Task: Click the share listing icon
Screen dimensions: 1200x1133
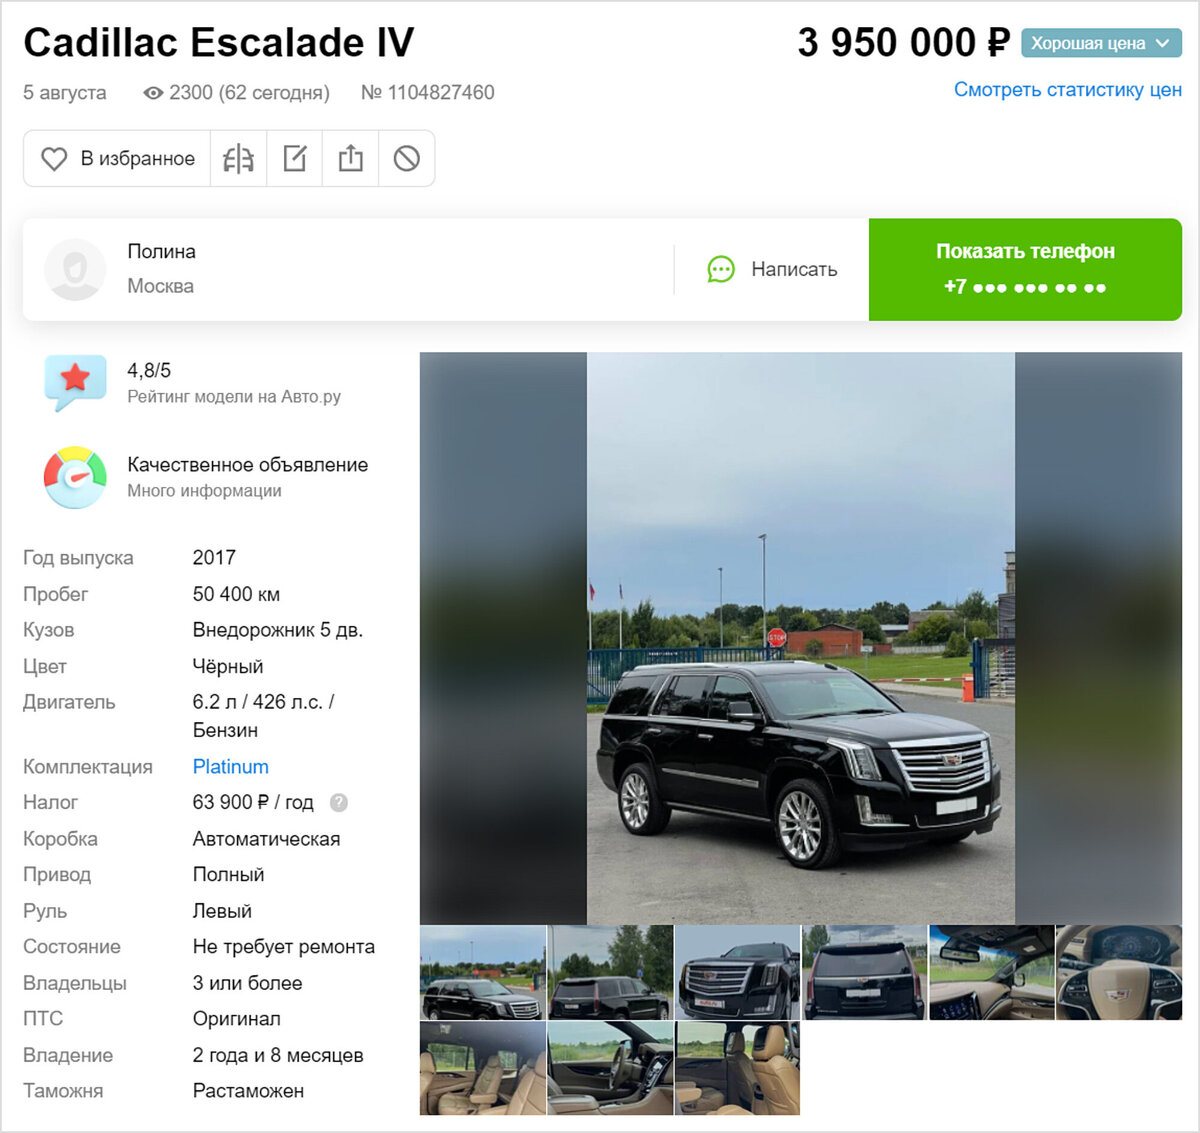Action: click(351, 158)
